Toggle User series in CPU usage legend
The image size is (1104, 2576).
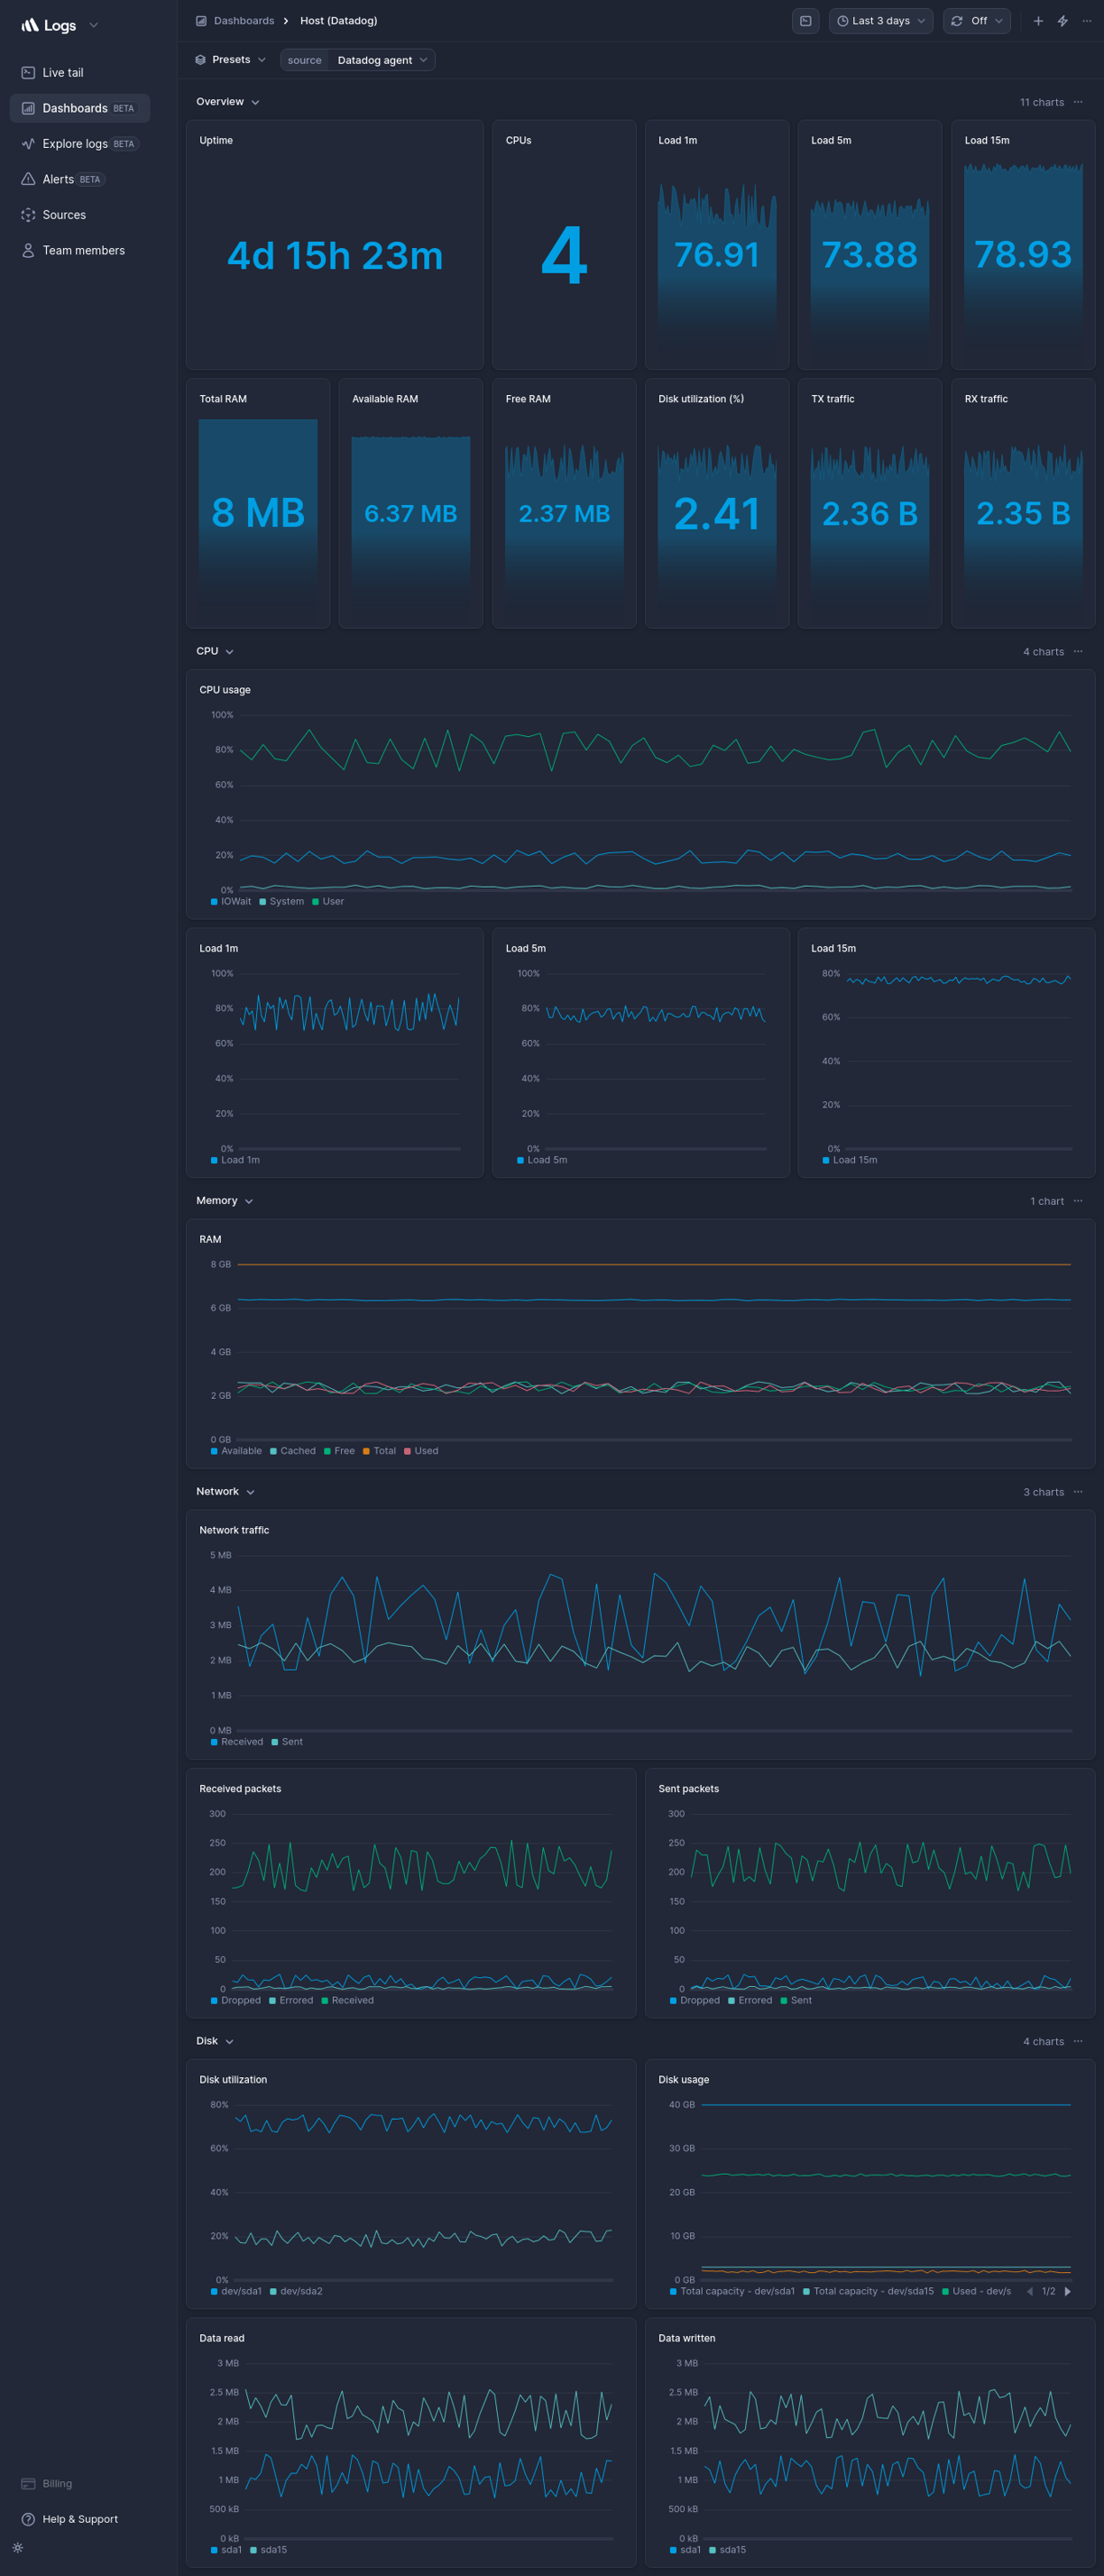tap(328, 901)
